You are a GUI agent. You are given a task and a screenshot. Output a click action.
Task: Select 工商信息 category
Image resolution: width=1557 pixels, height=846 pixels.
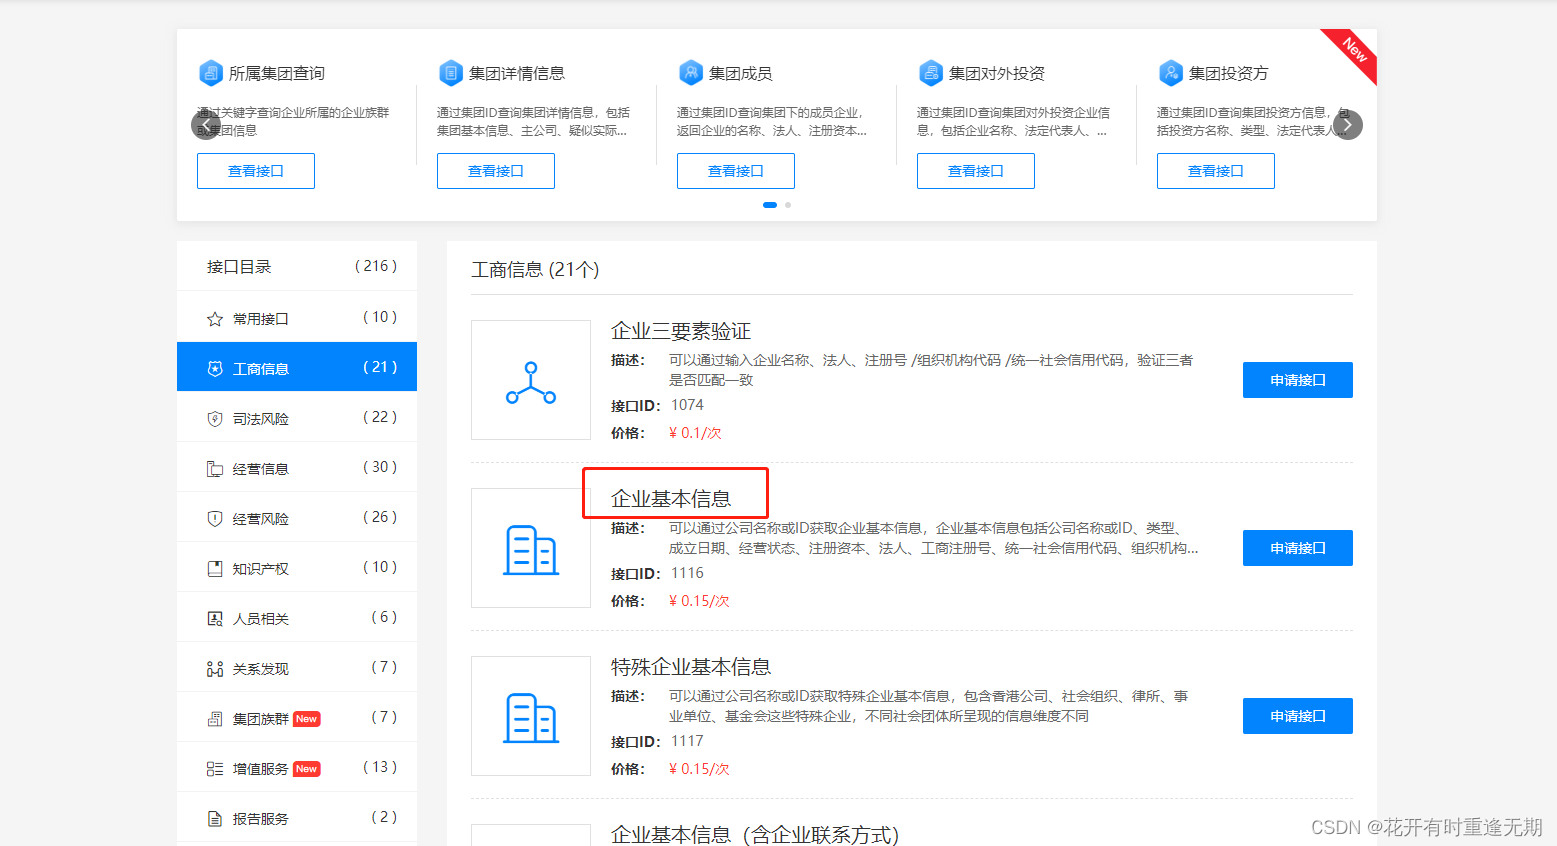[297, 367]
